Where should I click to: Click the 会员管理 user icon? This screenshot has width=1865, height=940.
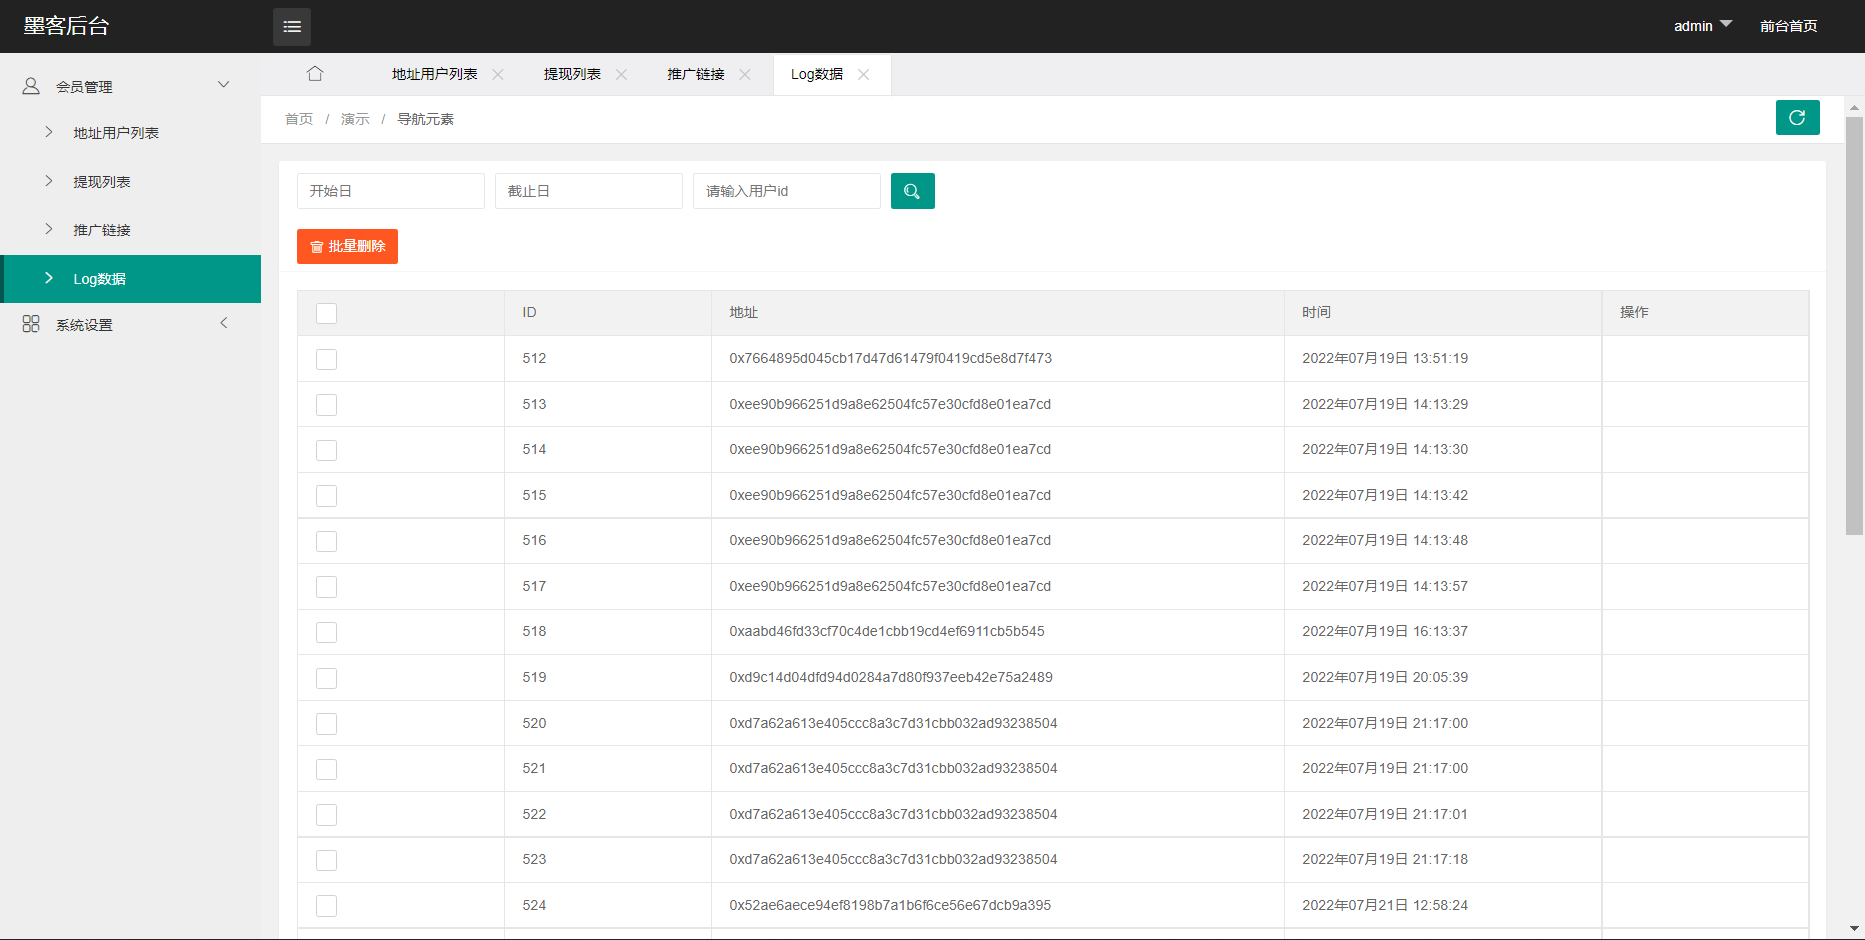pyautogui.click(x=31, y=86)
